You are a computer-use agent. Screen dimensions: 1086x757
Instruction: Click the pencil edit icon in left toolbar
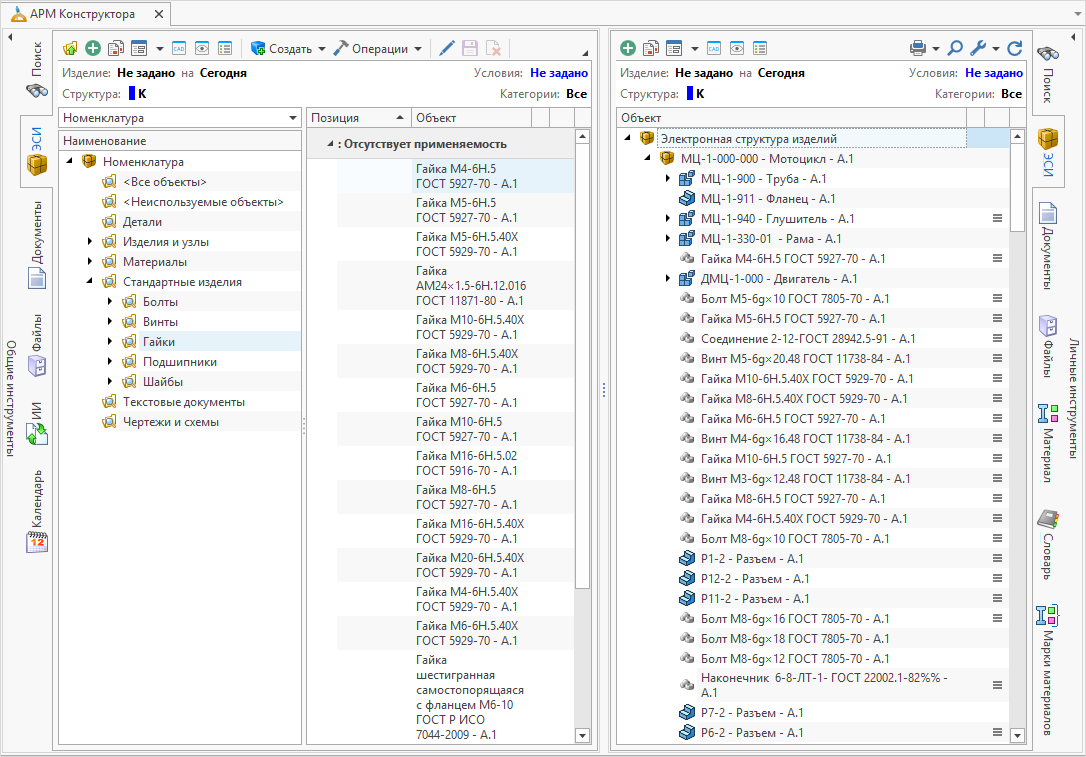click(x=447, y=48)
